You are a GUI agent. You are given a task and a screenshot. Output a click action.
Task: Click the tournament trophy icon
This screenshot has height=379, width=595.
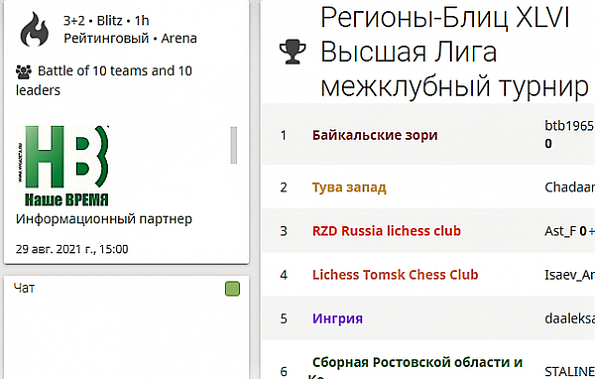(x=293, y=52)
